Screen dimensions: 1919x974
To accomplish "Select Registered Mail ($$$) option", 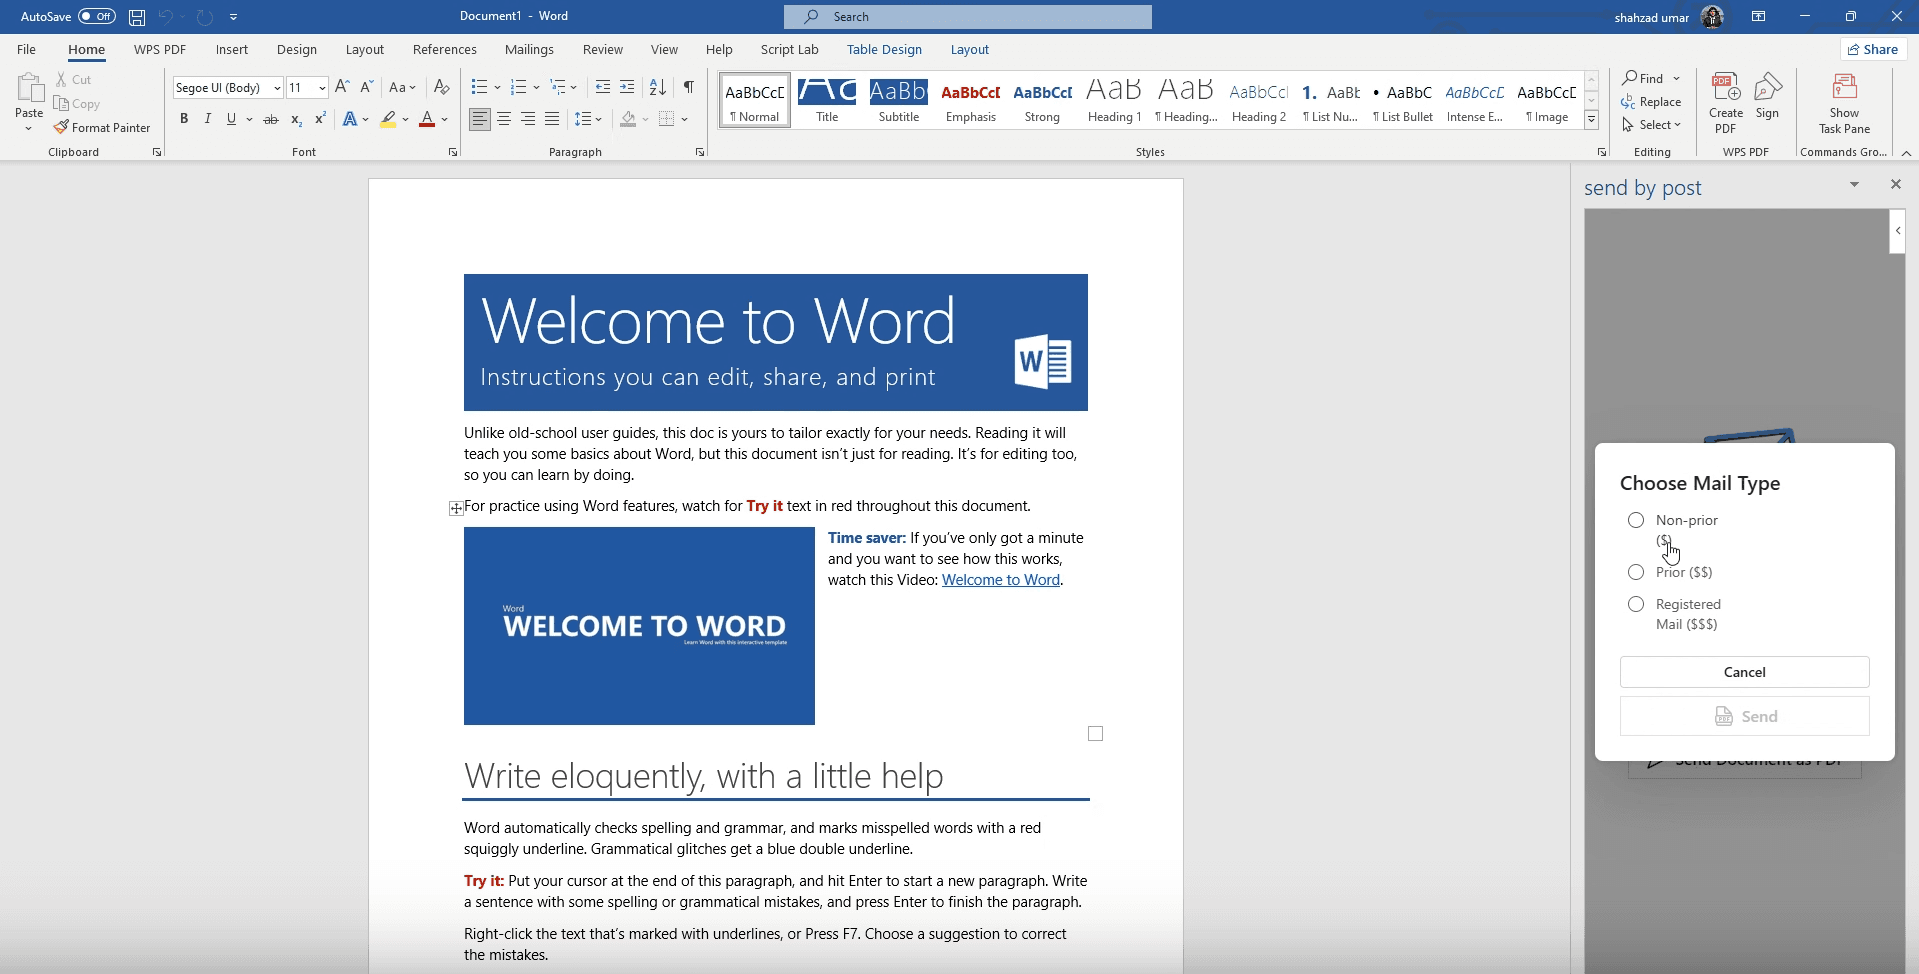I will (x=1635, y=604).
